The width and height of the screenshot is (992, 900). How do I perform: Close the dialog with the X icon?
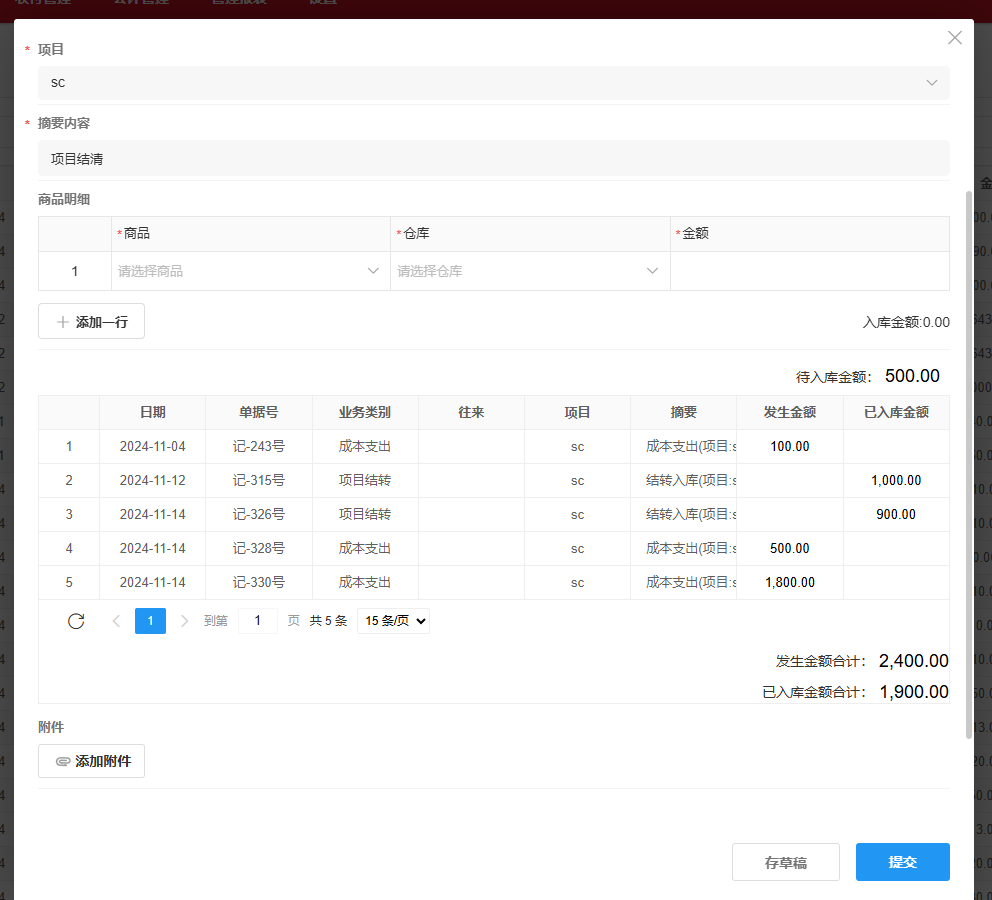954,37
